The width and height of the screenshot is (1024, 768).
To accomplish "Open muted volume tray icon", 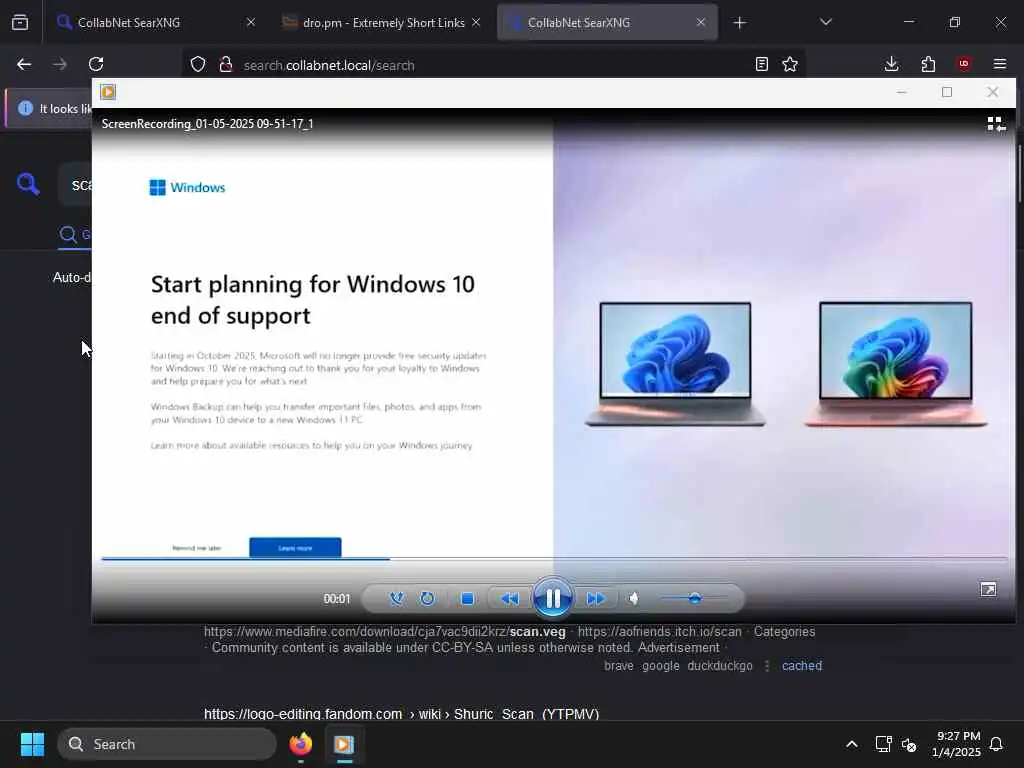I will [909, 744].
